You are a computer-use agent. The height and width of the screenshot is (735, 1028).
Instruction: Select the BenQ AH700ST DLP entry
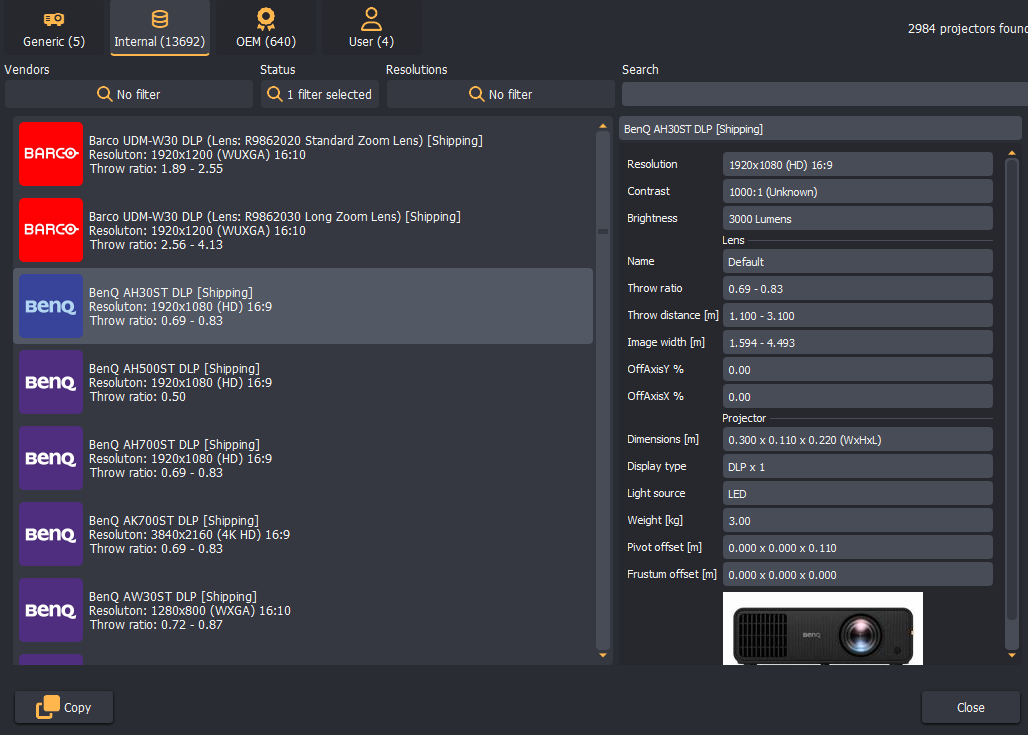tap(303, 458)
